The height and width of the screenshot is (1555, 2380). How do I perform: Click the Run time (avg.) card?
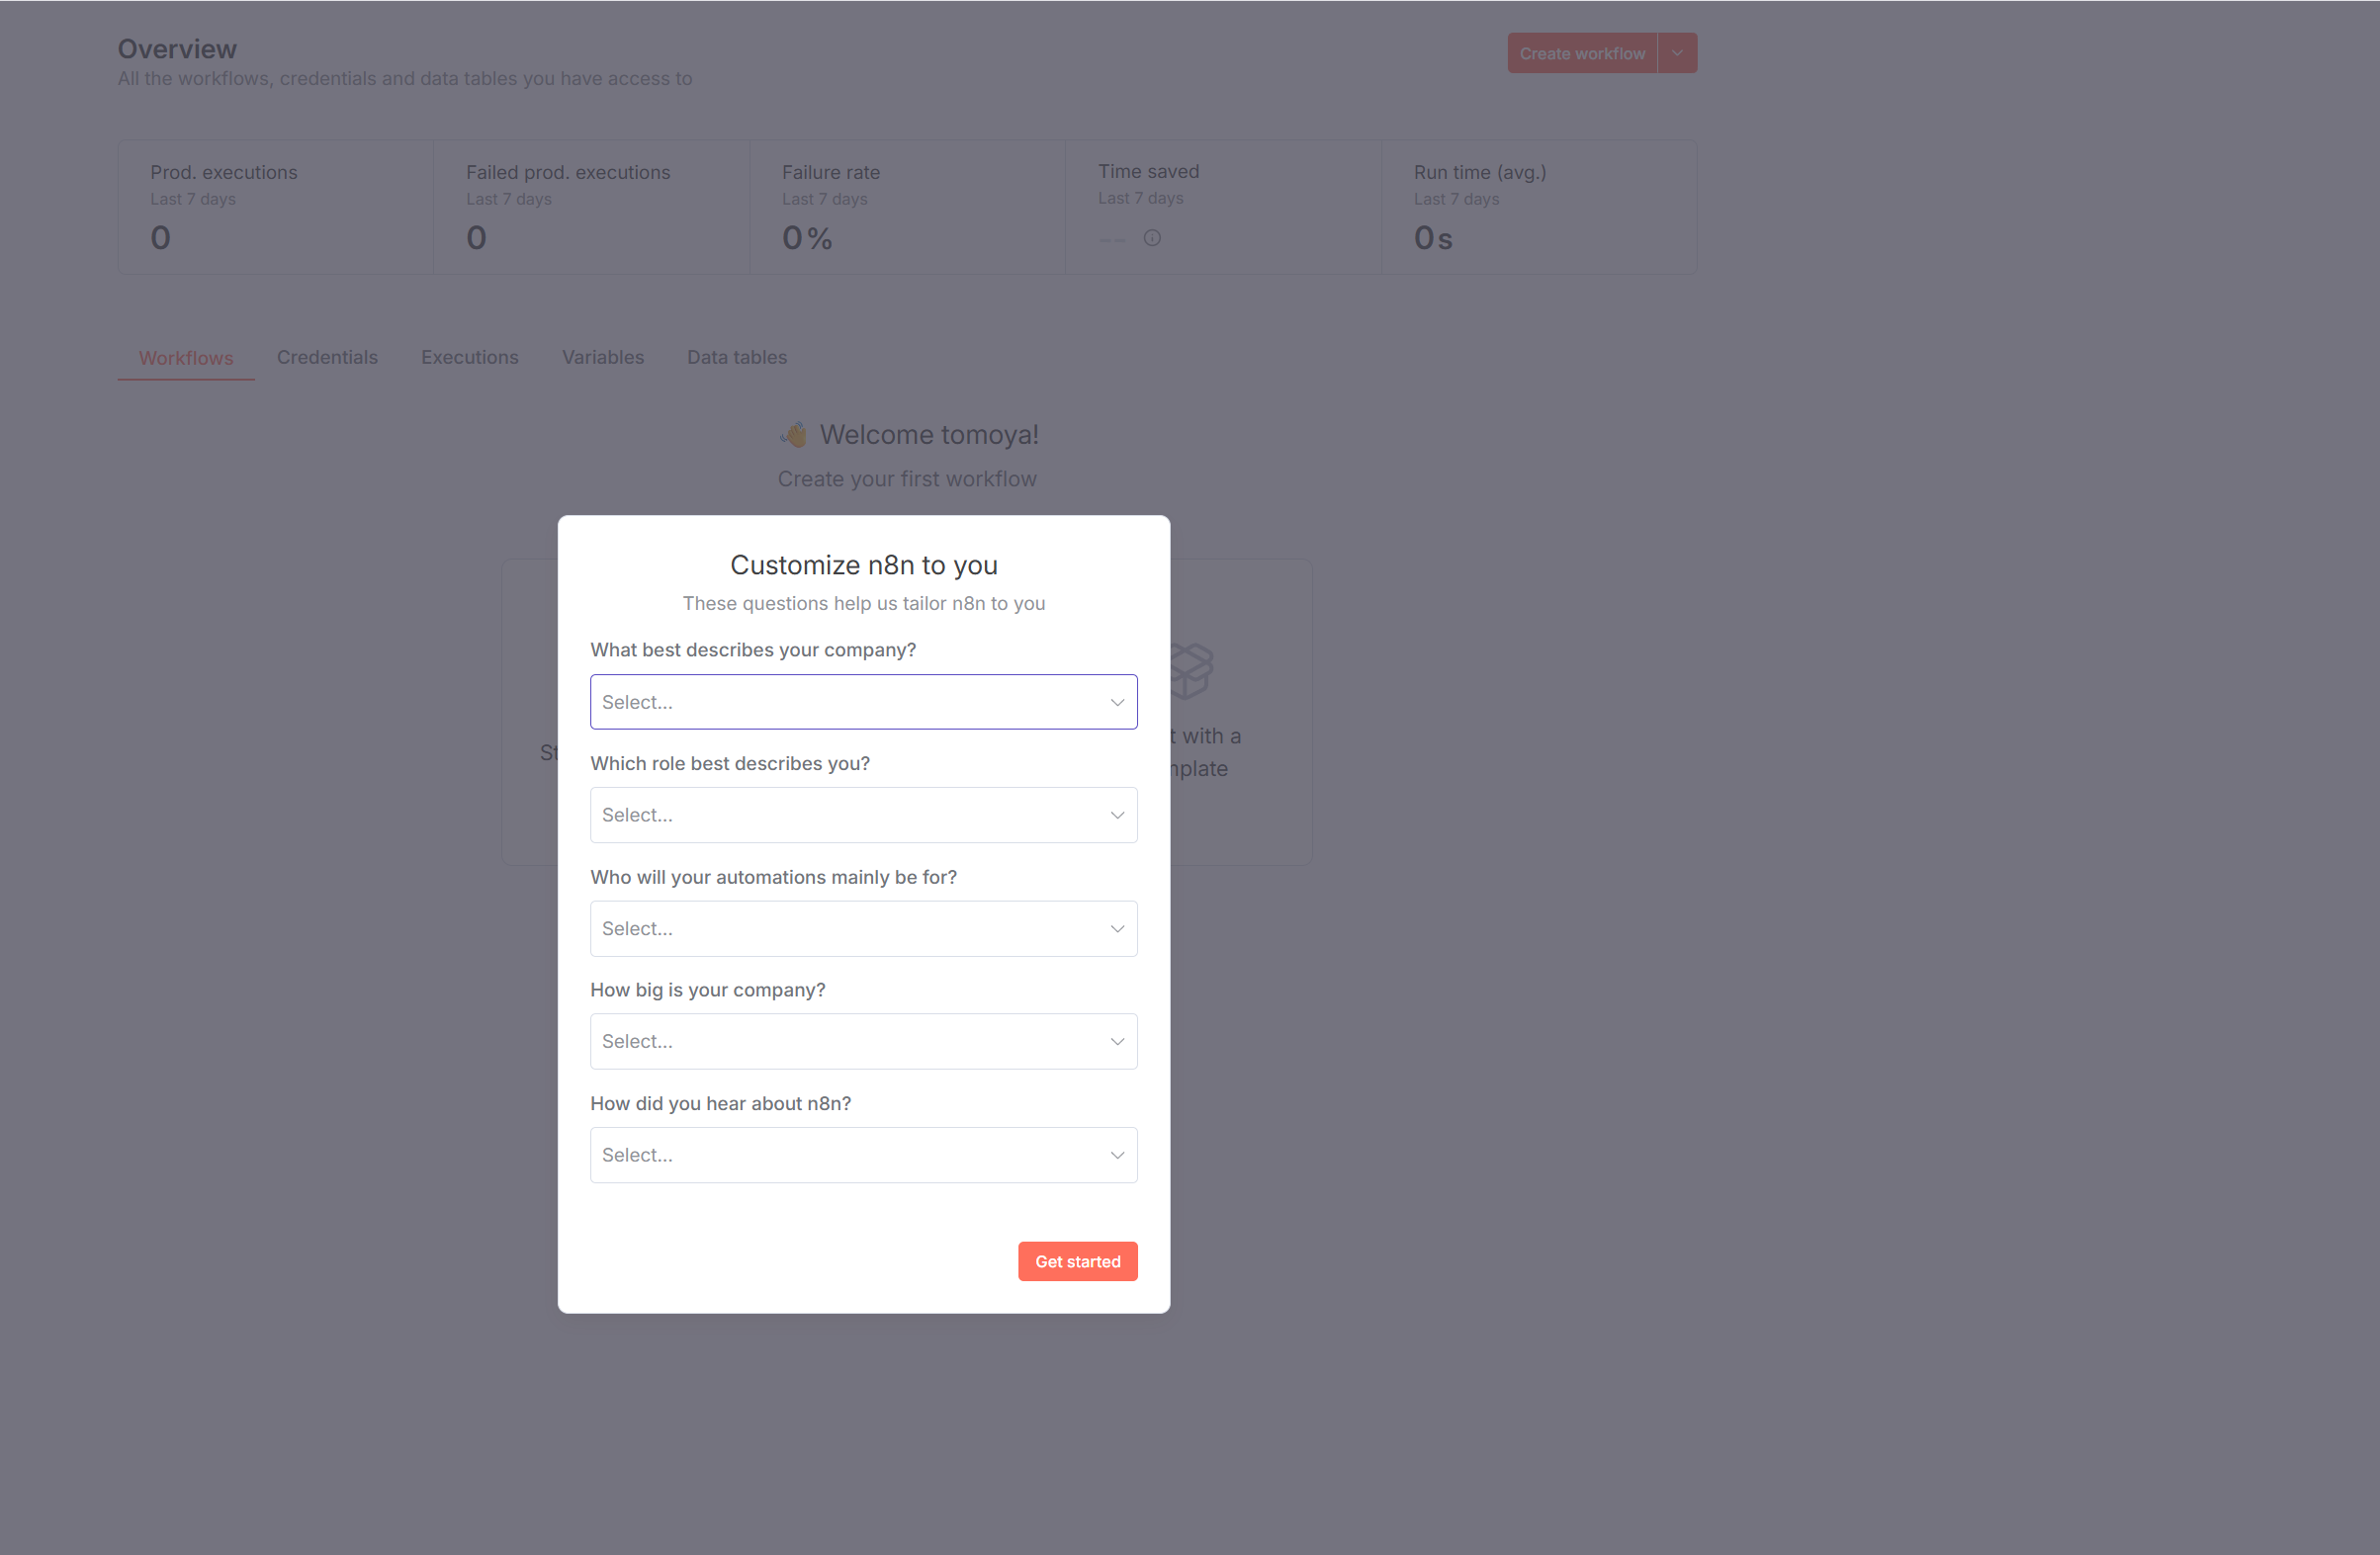point(1538,207)
